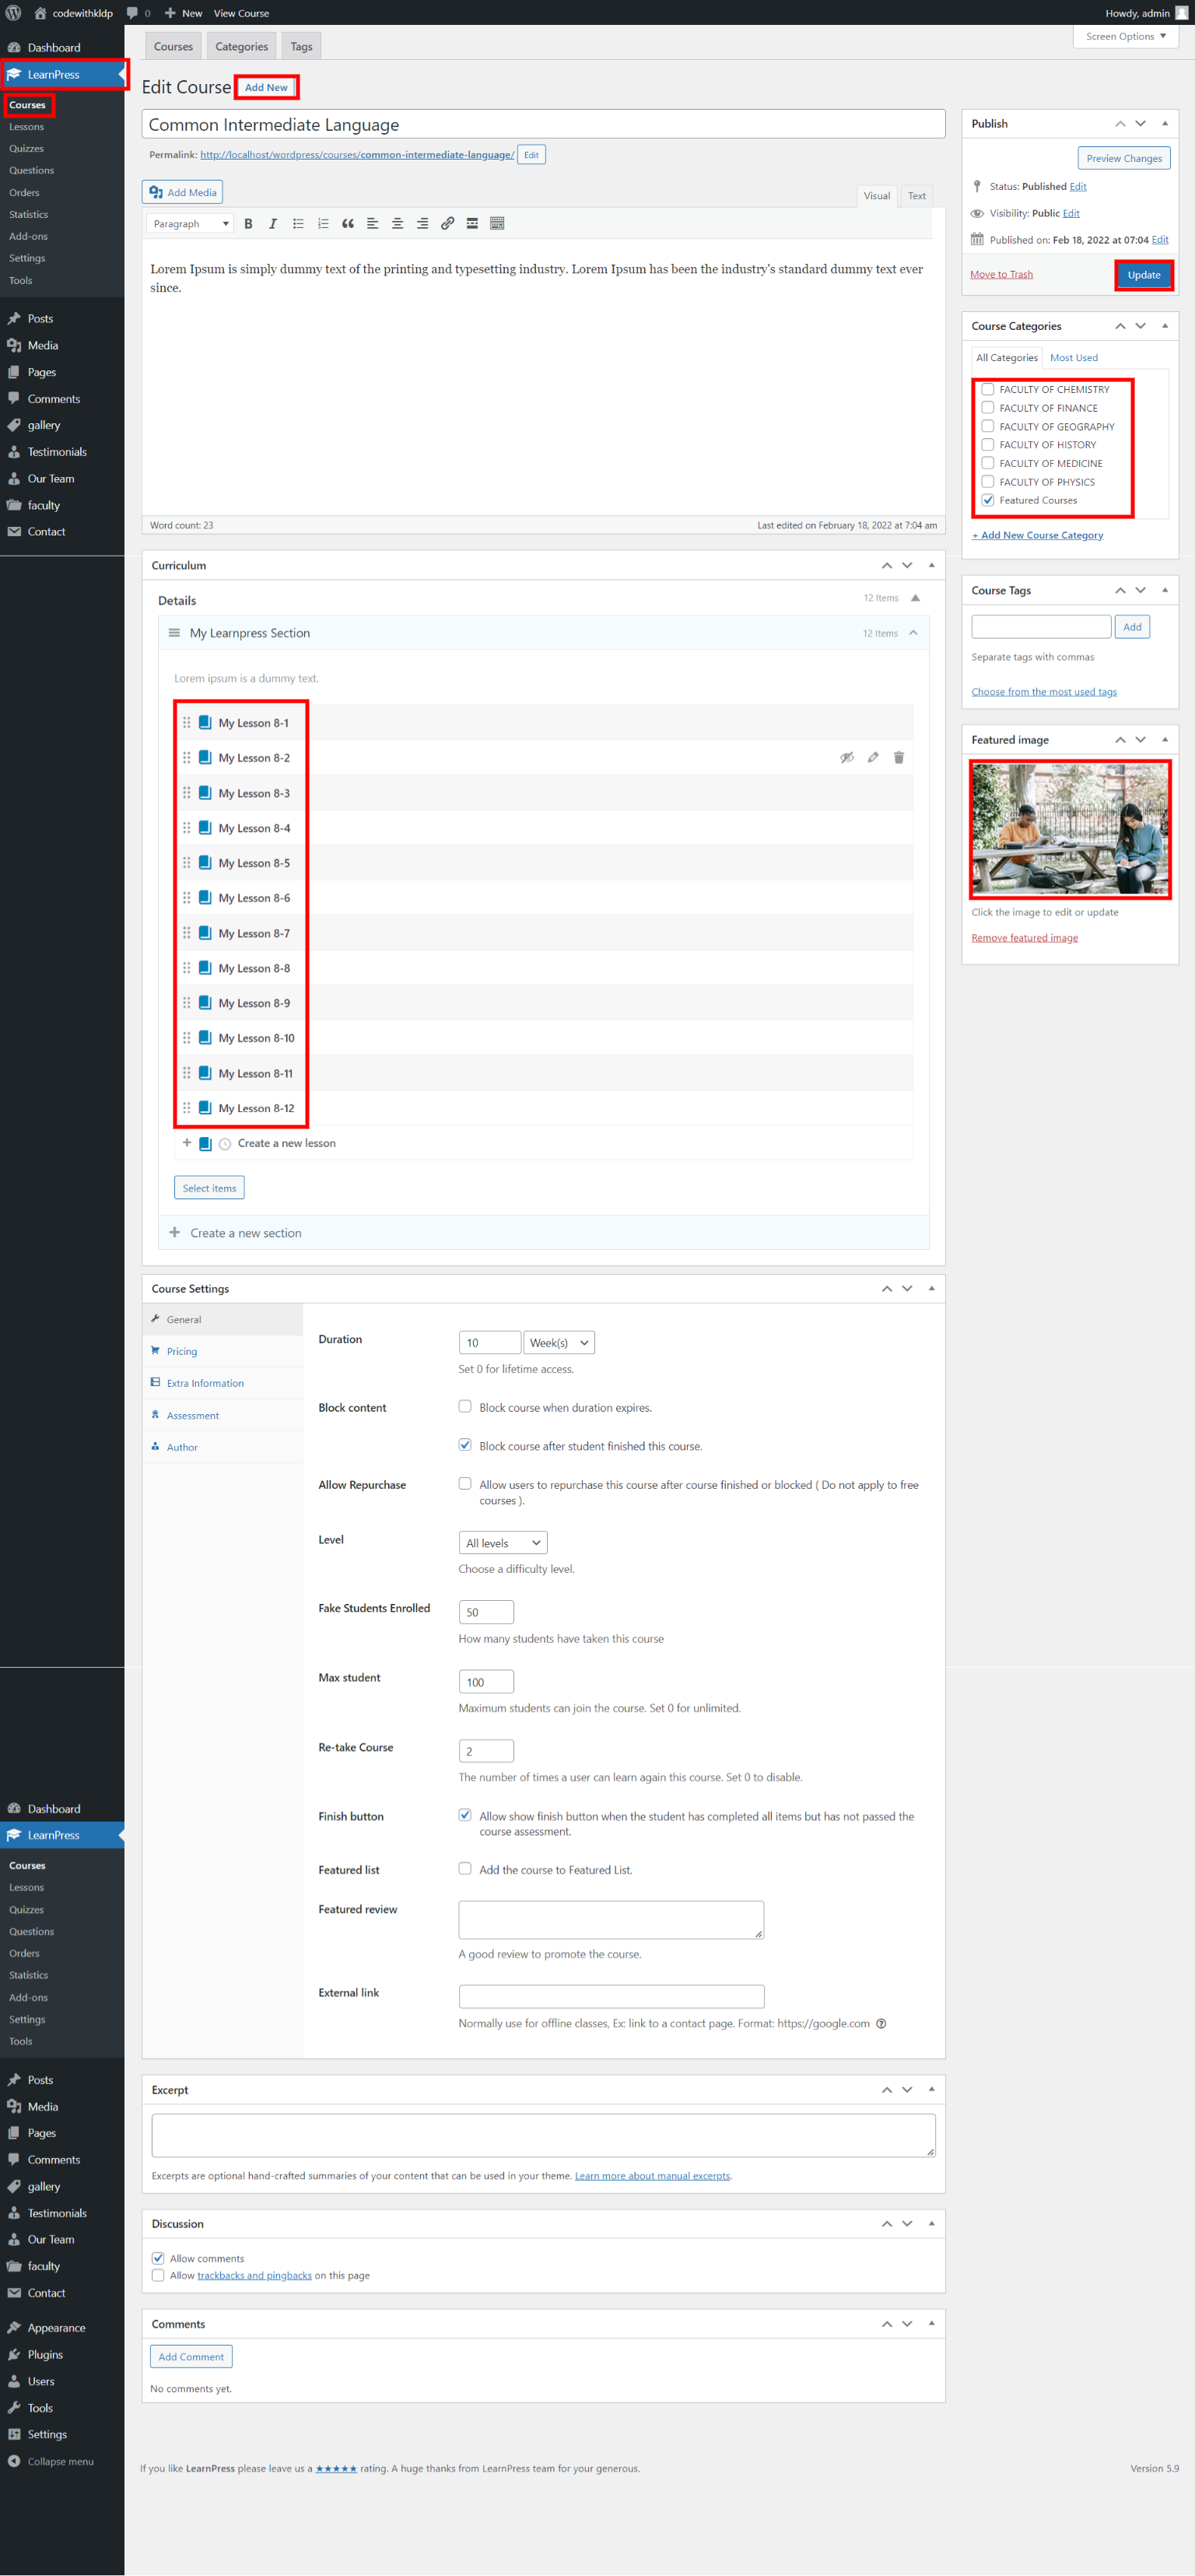Image resolution: width=1195 pixels, height=2576 pixels.
Task: Click the insert link icon in toolbar
Action: pos(447,224)
